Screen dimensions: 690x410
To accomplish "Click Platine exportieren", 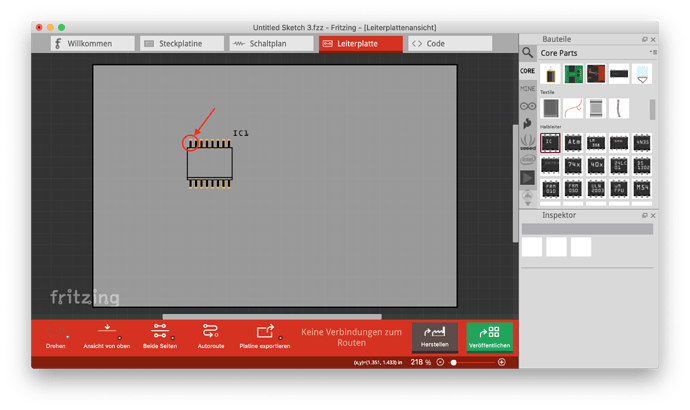I will point(264,337).
